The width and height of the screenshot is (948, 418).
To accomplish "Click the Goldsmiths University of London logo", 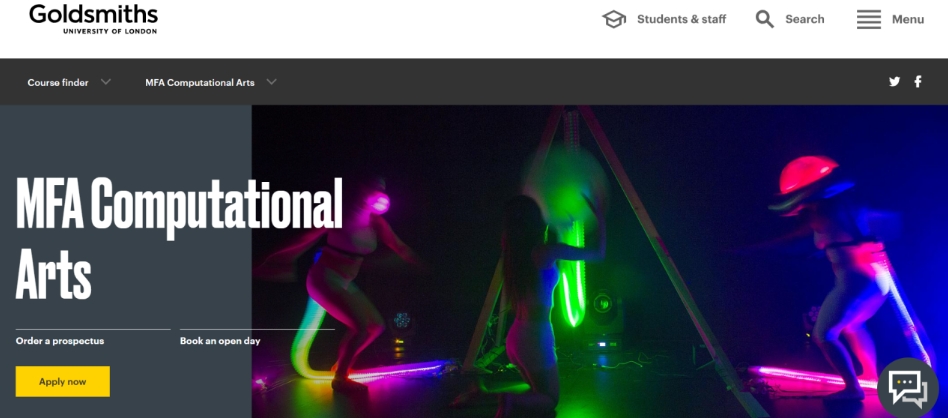I will point(94,19).
